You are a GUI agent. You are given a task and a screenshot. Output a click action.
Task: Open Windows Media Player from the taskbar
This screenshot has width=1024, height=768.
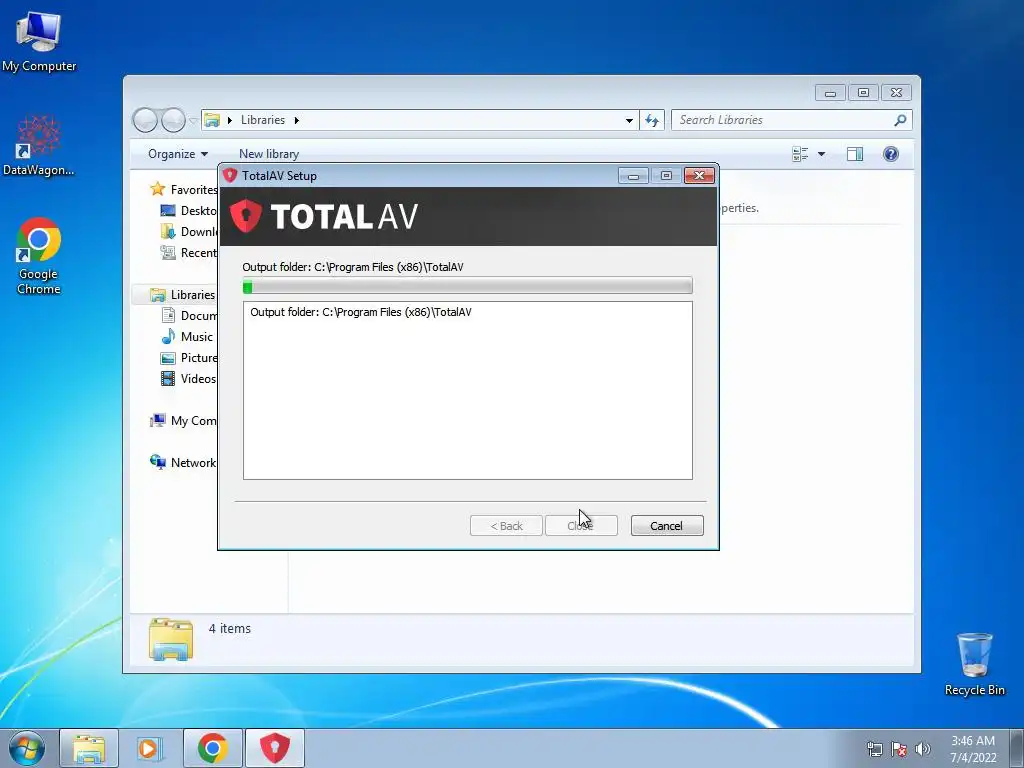click(x=149, y=748)
